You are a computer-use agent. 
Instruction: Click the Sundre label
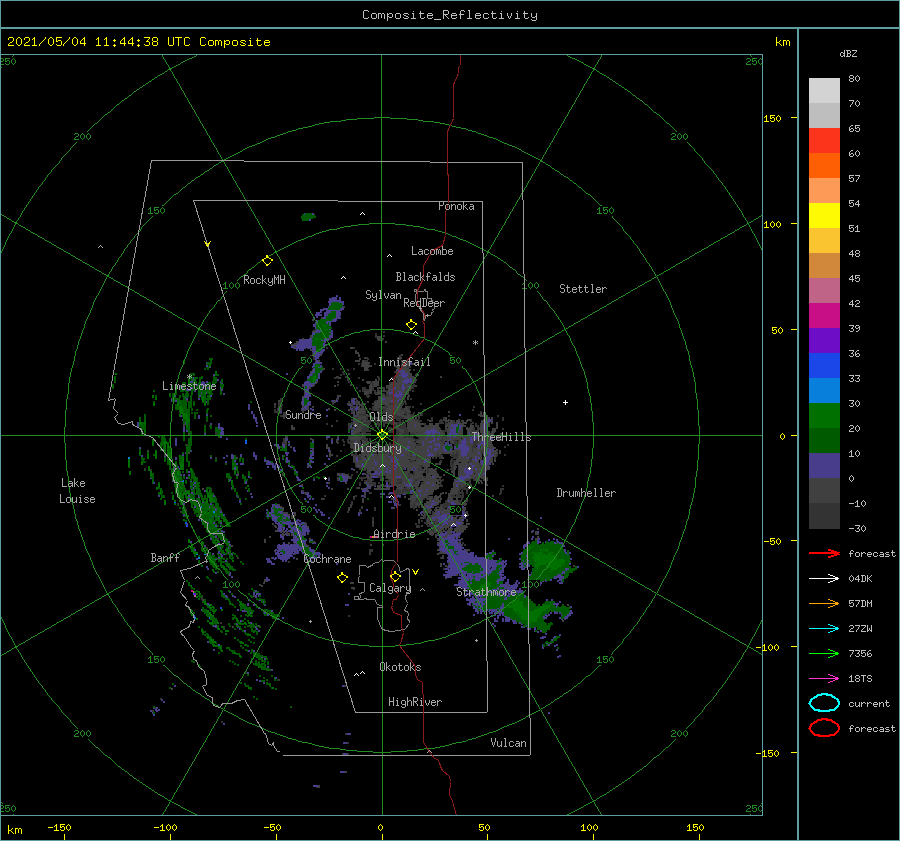coord(303,415)
